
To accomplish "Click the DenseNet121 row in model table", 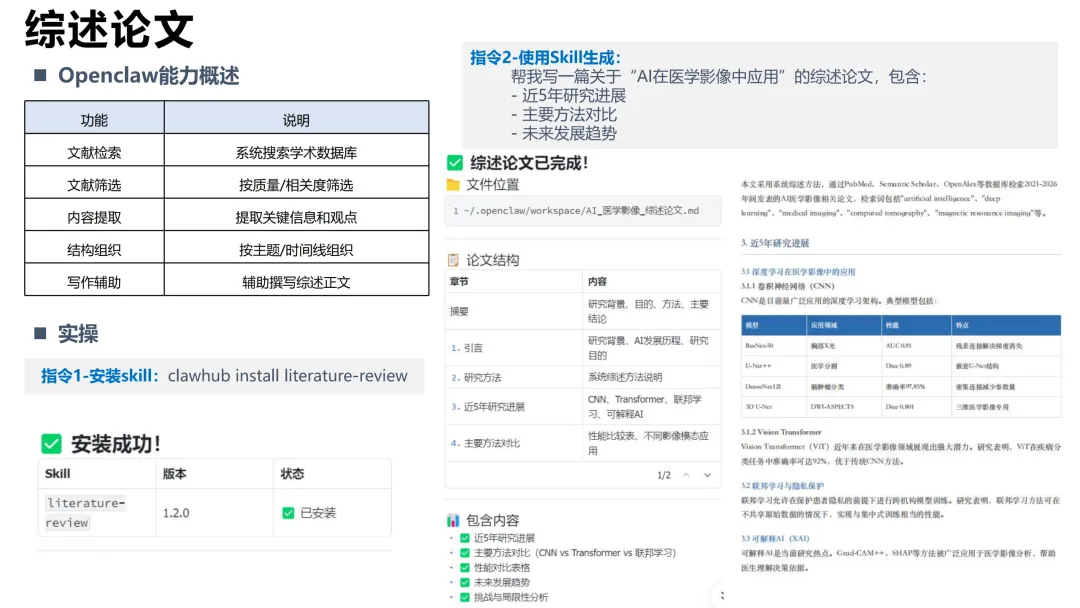I will 901,386.
